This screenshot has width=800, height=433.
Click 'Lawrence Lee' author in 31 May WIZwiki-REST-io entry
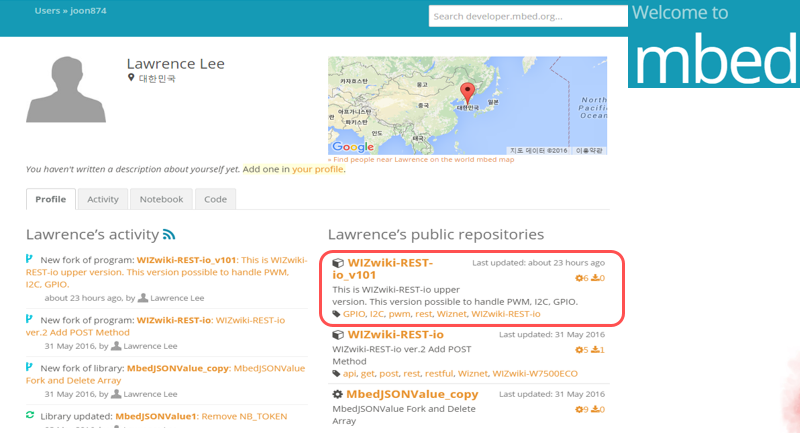pos(151,346)
